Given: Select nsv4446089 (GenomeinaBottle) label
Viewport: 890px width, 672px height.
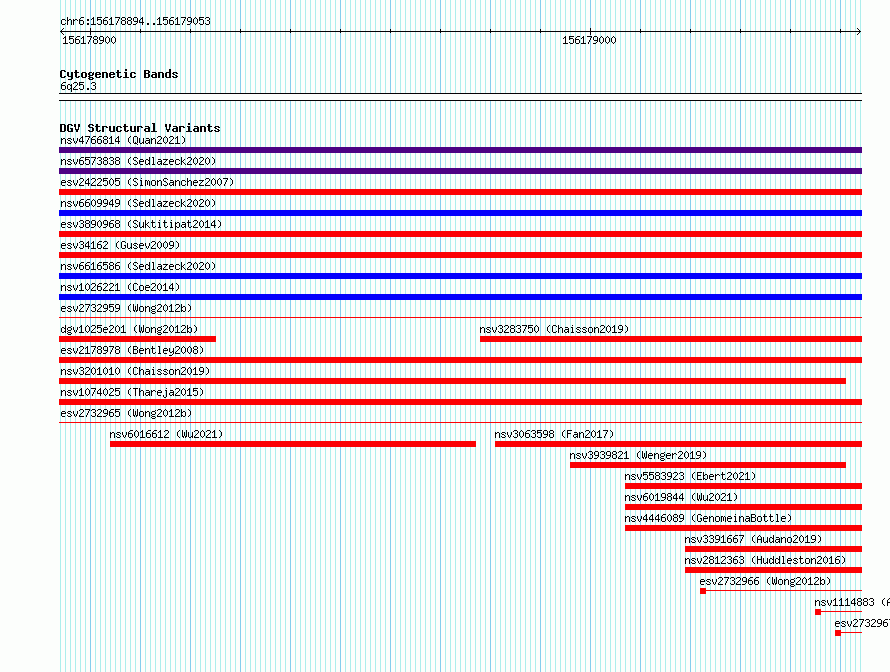Looking at the screenshot, I should pyautogui.click(x=708, y=518).
